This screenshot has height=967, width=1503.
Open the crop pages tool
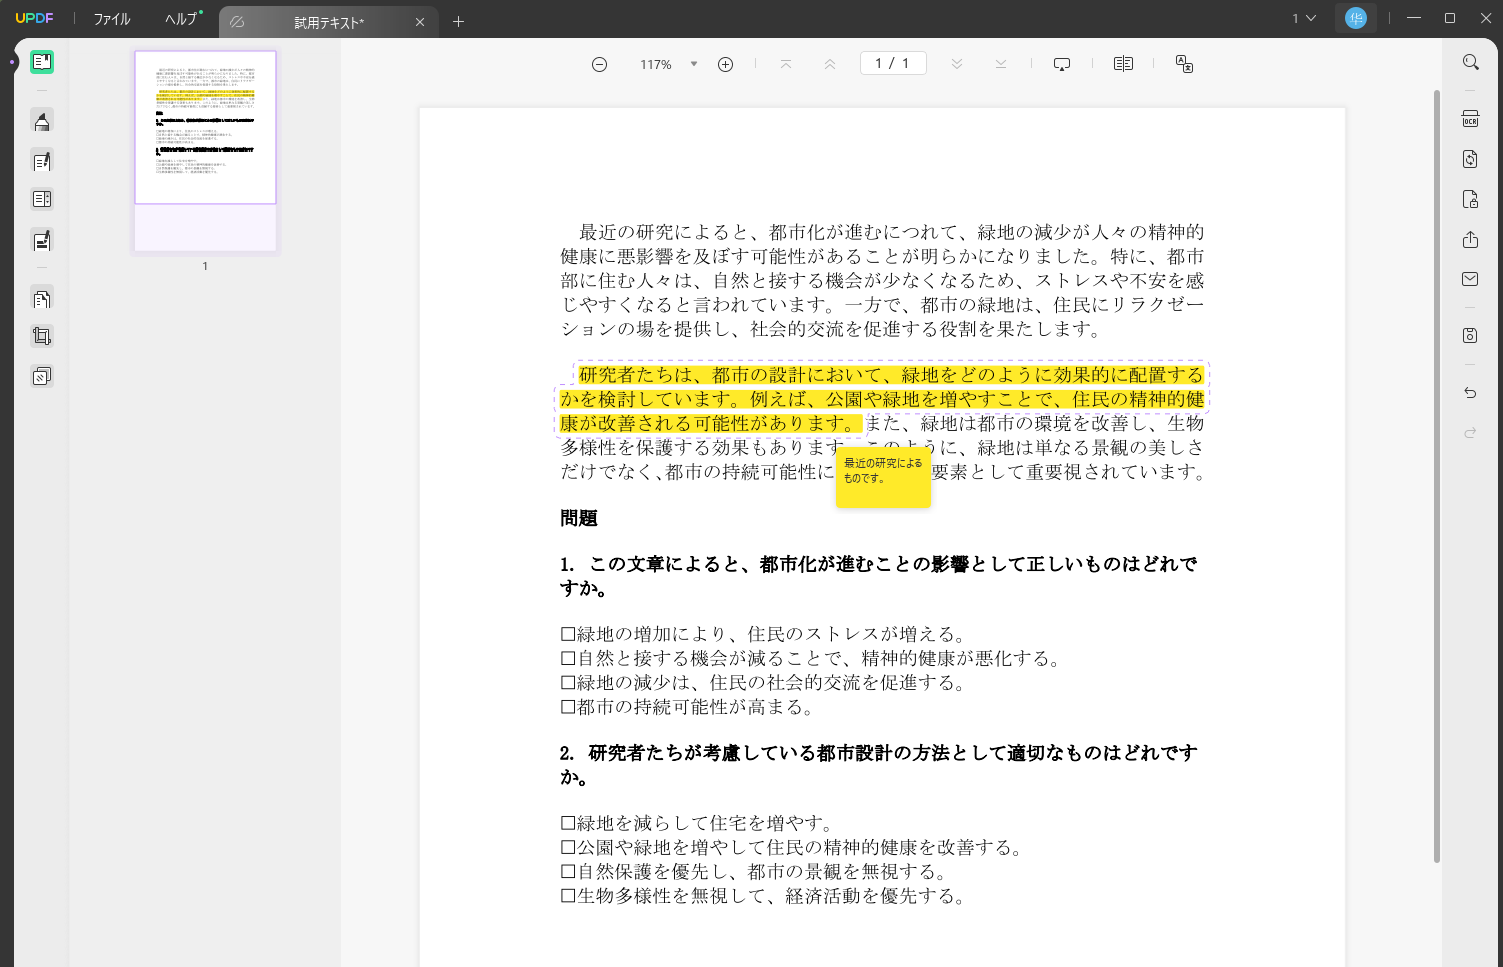click(x=41, y=335)
